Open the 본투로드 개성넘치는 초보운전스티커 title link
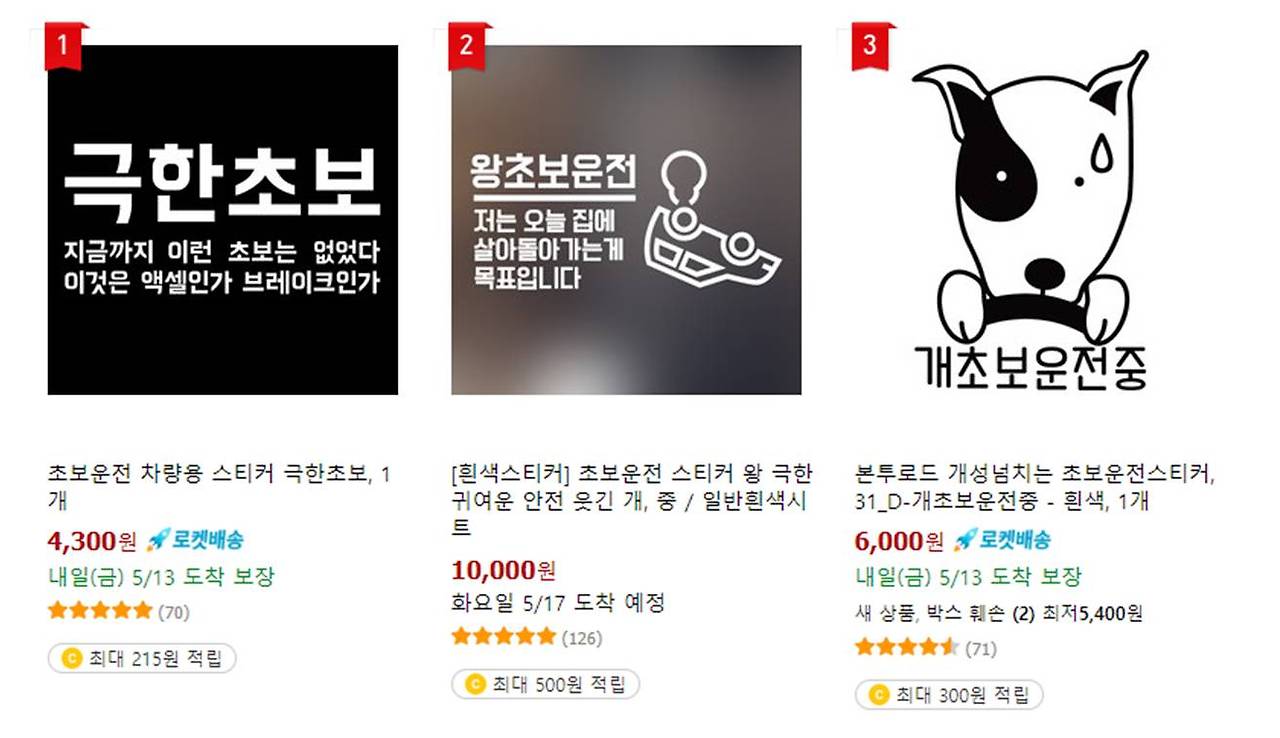 pyautogui.click(x=1036, y=487)
